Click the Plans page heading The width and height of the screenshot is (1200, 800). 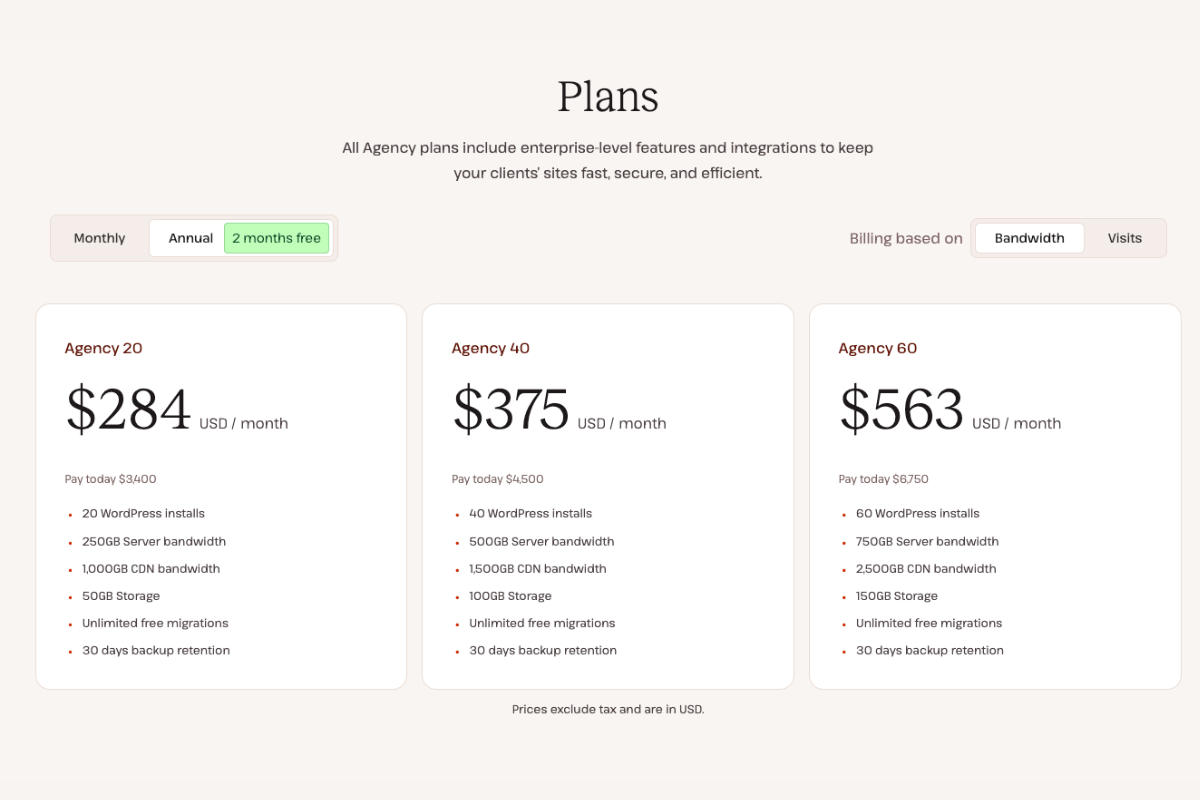(608, 97)
